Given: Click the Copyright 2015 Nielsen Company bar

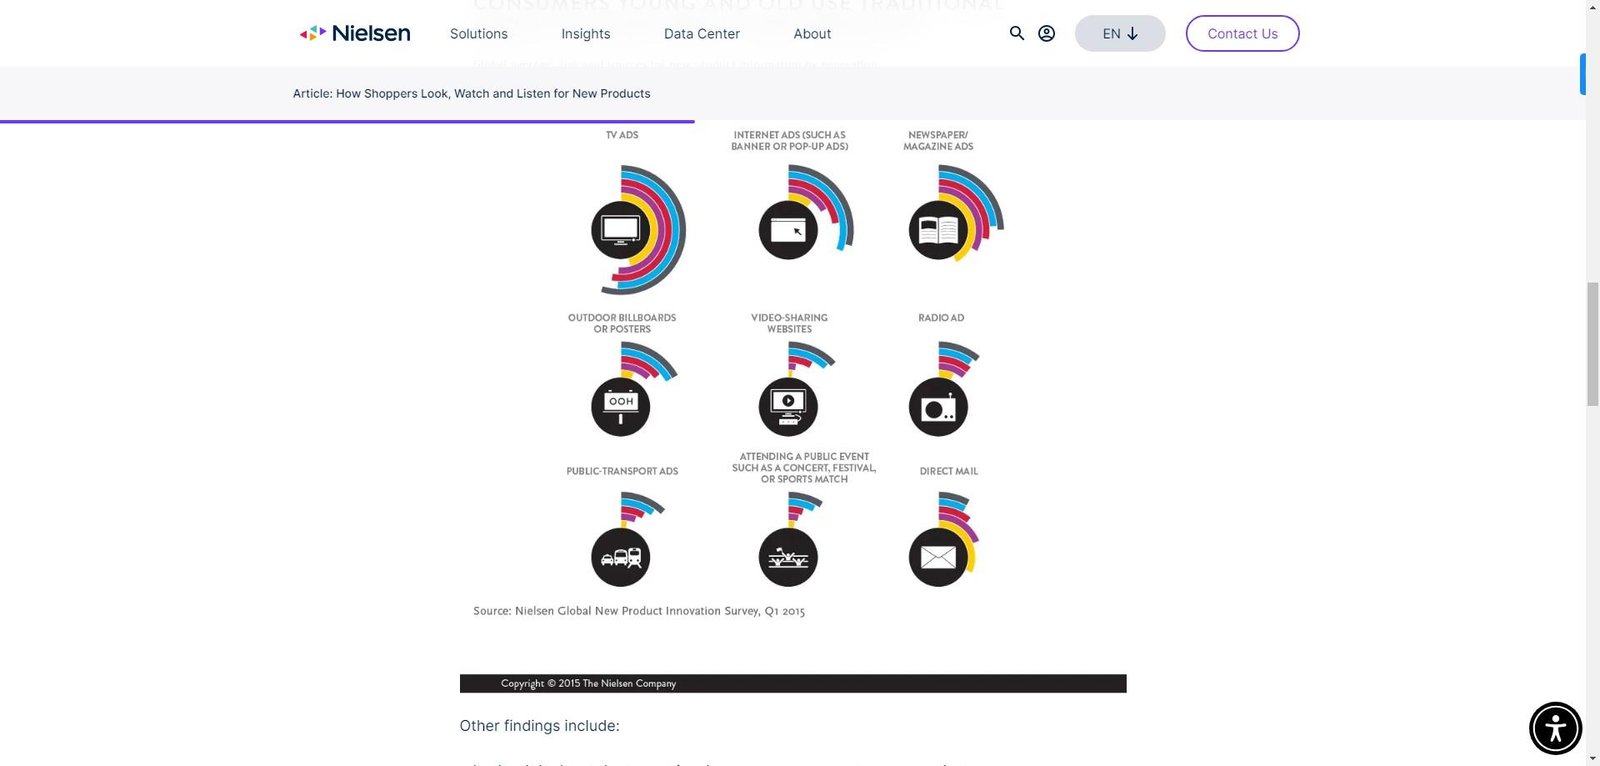Looking at the screenshot, I should pos(793,684).
